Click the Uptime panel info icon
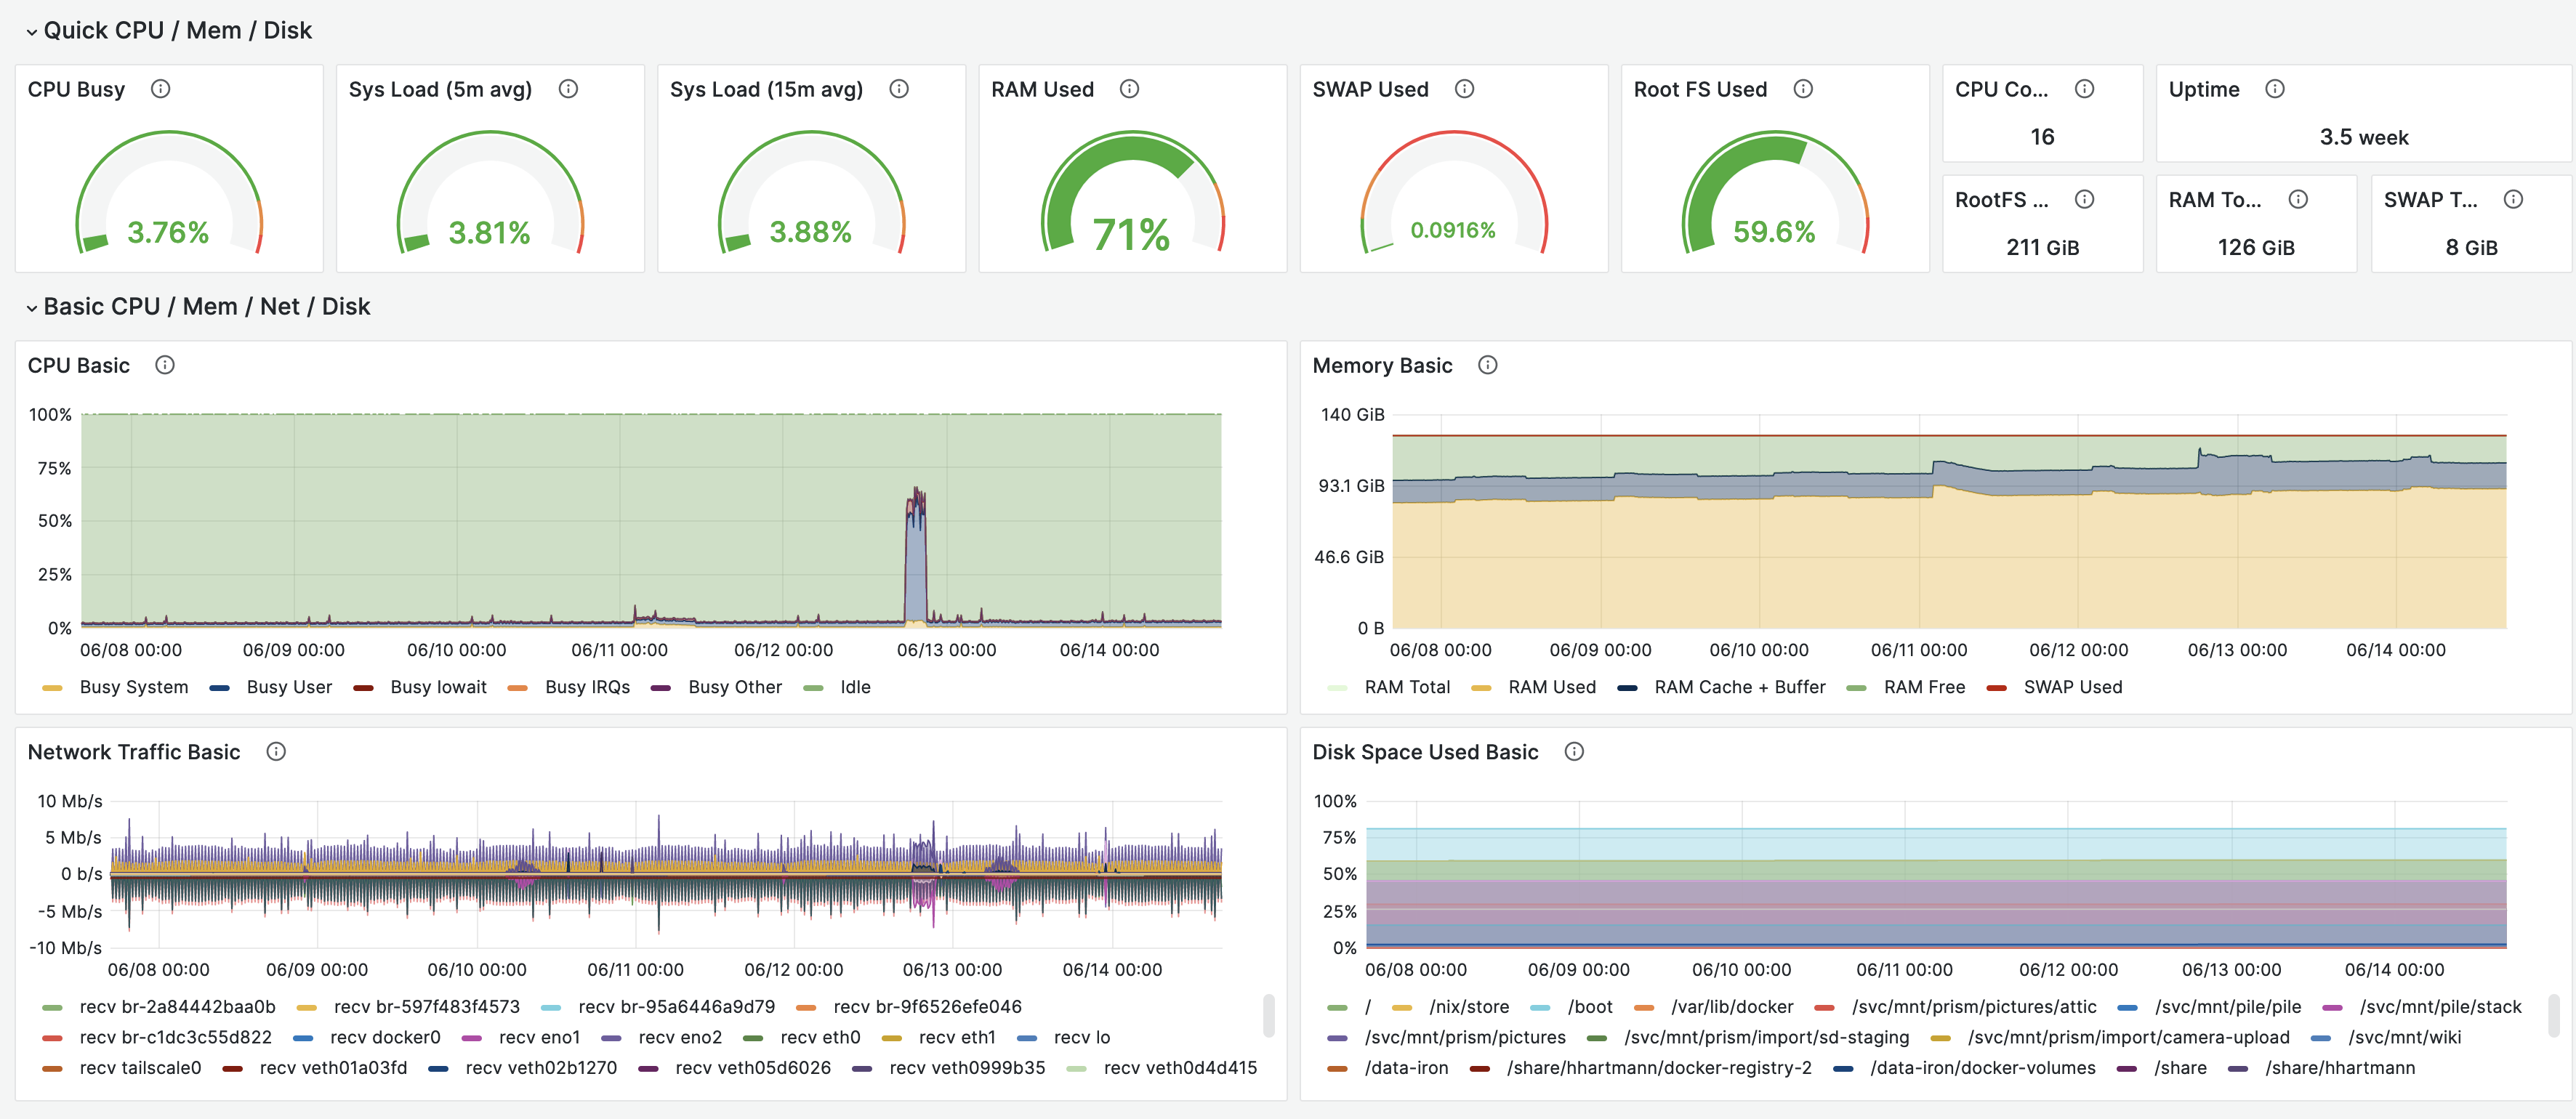Viewport: 2576px width, 1119px height. [2275, 89]
